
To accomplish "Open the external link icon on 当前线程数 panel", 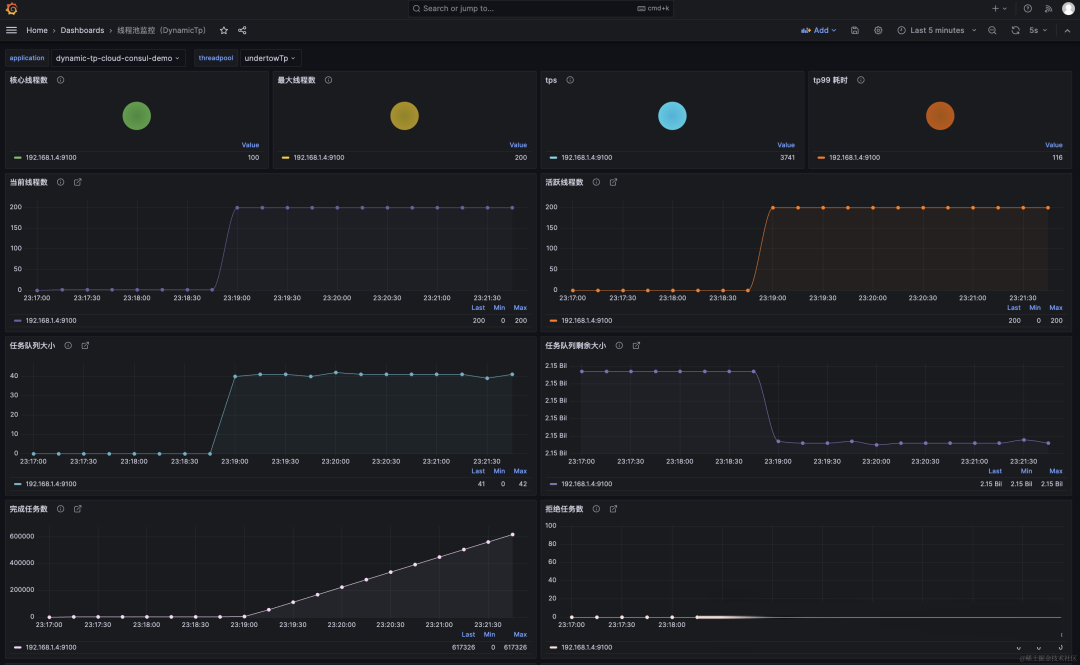I will click(78, 182).
